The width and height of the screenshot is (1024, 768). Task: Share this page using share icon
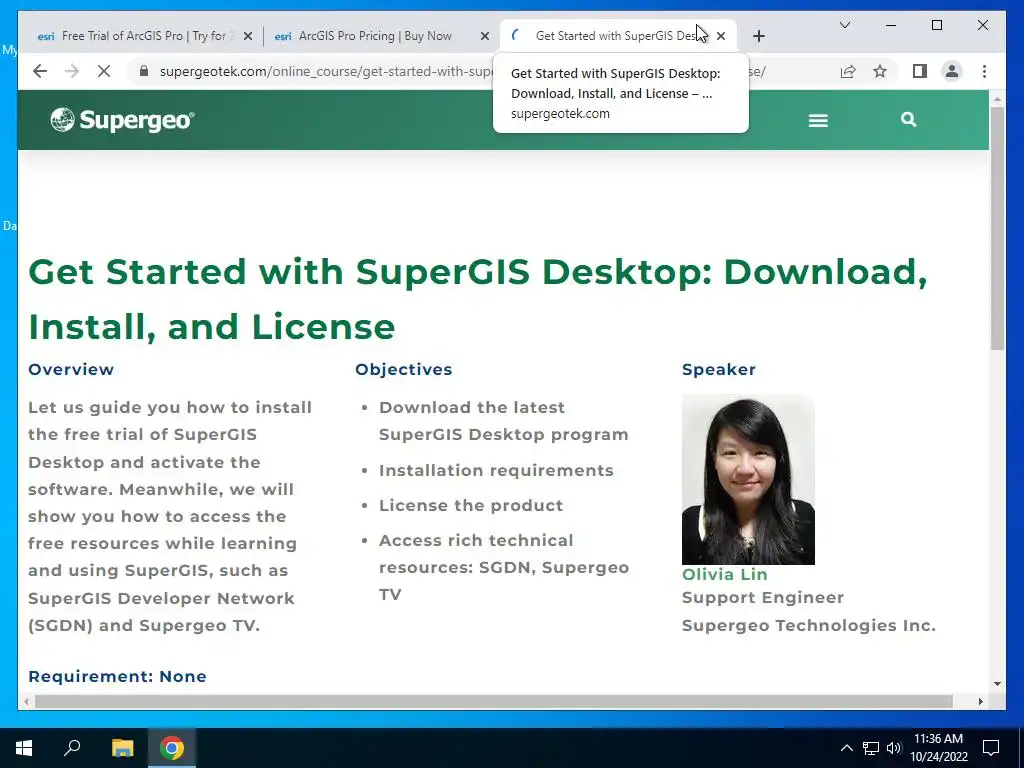848,71
